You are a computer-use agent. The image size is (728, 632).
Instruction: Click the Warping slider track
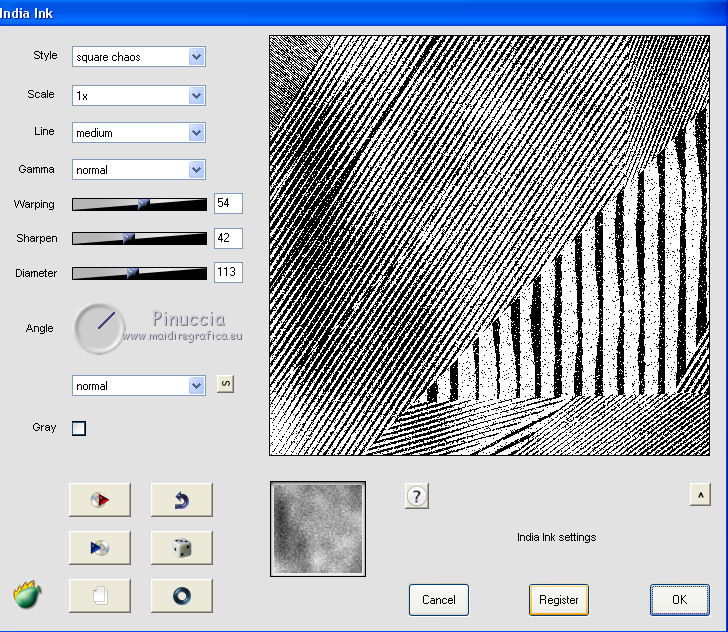pos(139,204)
